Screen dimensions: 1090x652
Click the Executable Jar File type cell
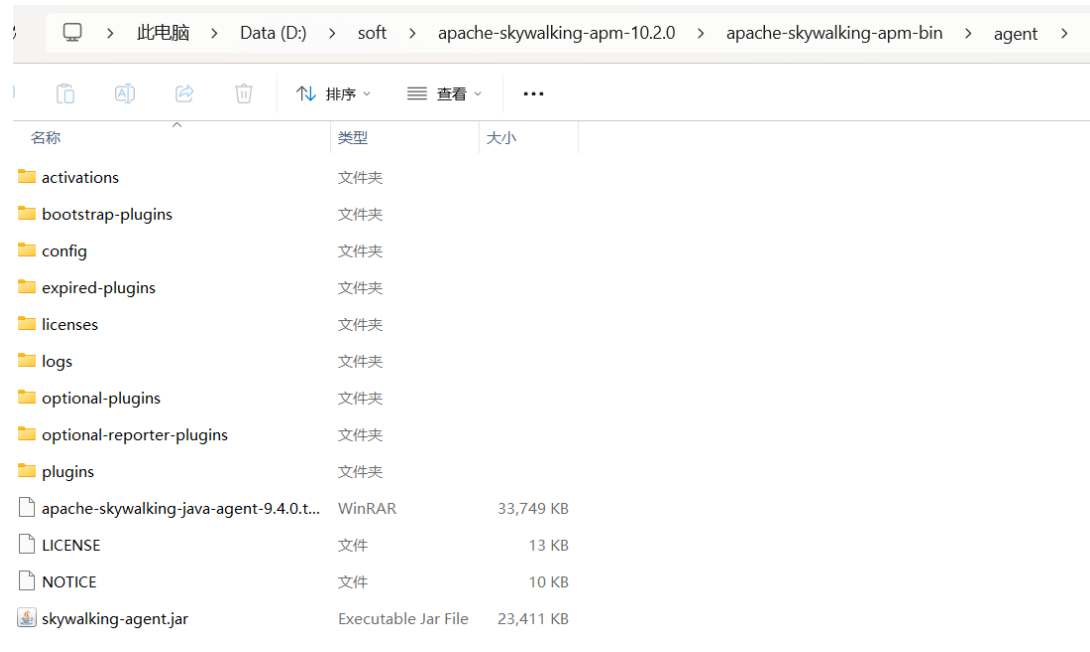[403, 619]
